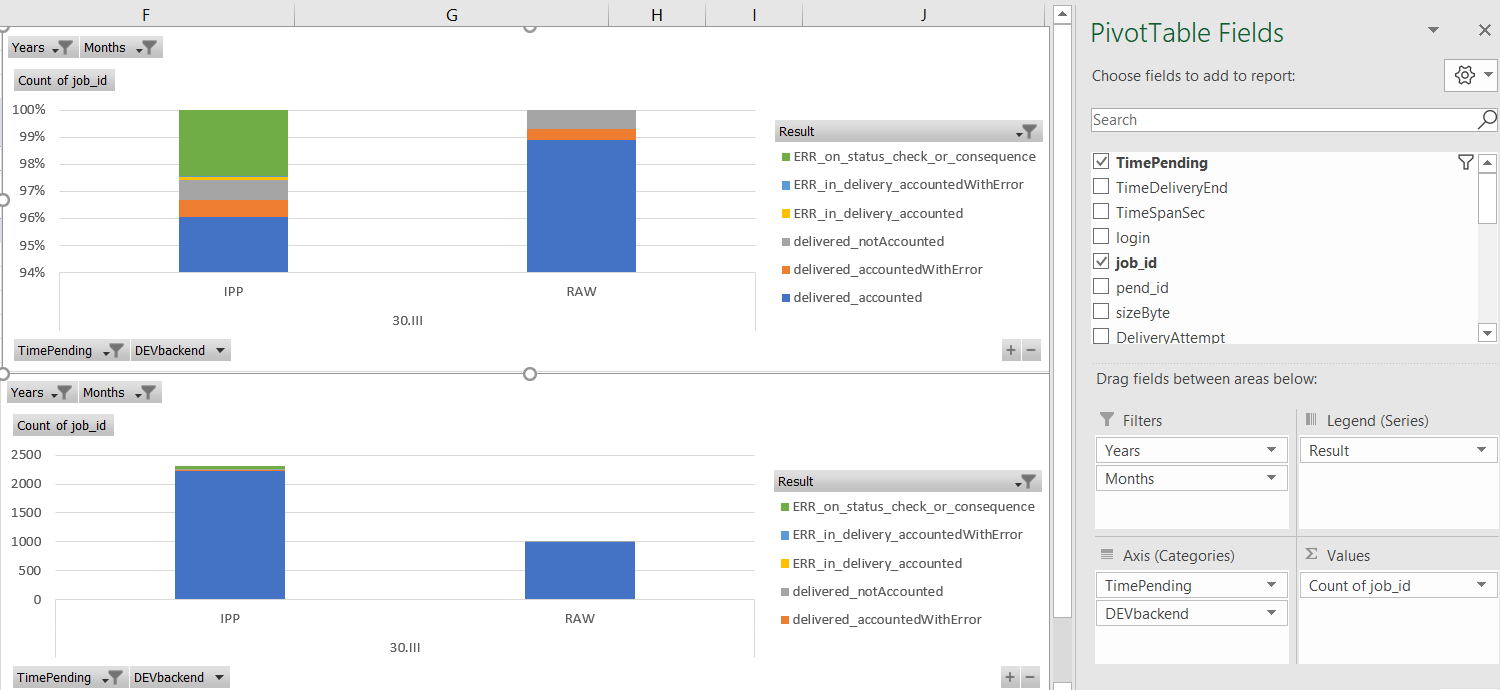Click plus button on the bottom chart

coord(1011,678)
